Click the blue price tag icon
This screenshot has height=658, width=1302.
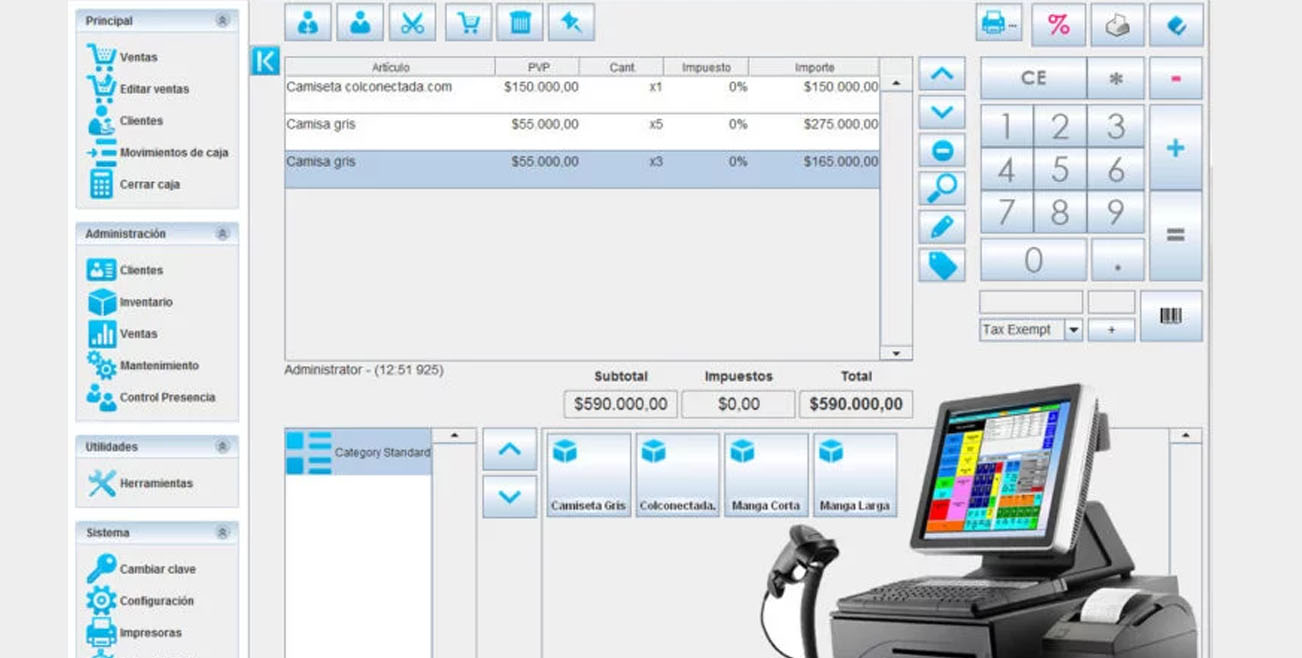[942, 265]
